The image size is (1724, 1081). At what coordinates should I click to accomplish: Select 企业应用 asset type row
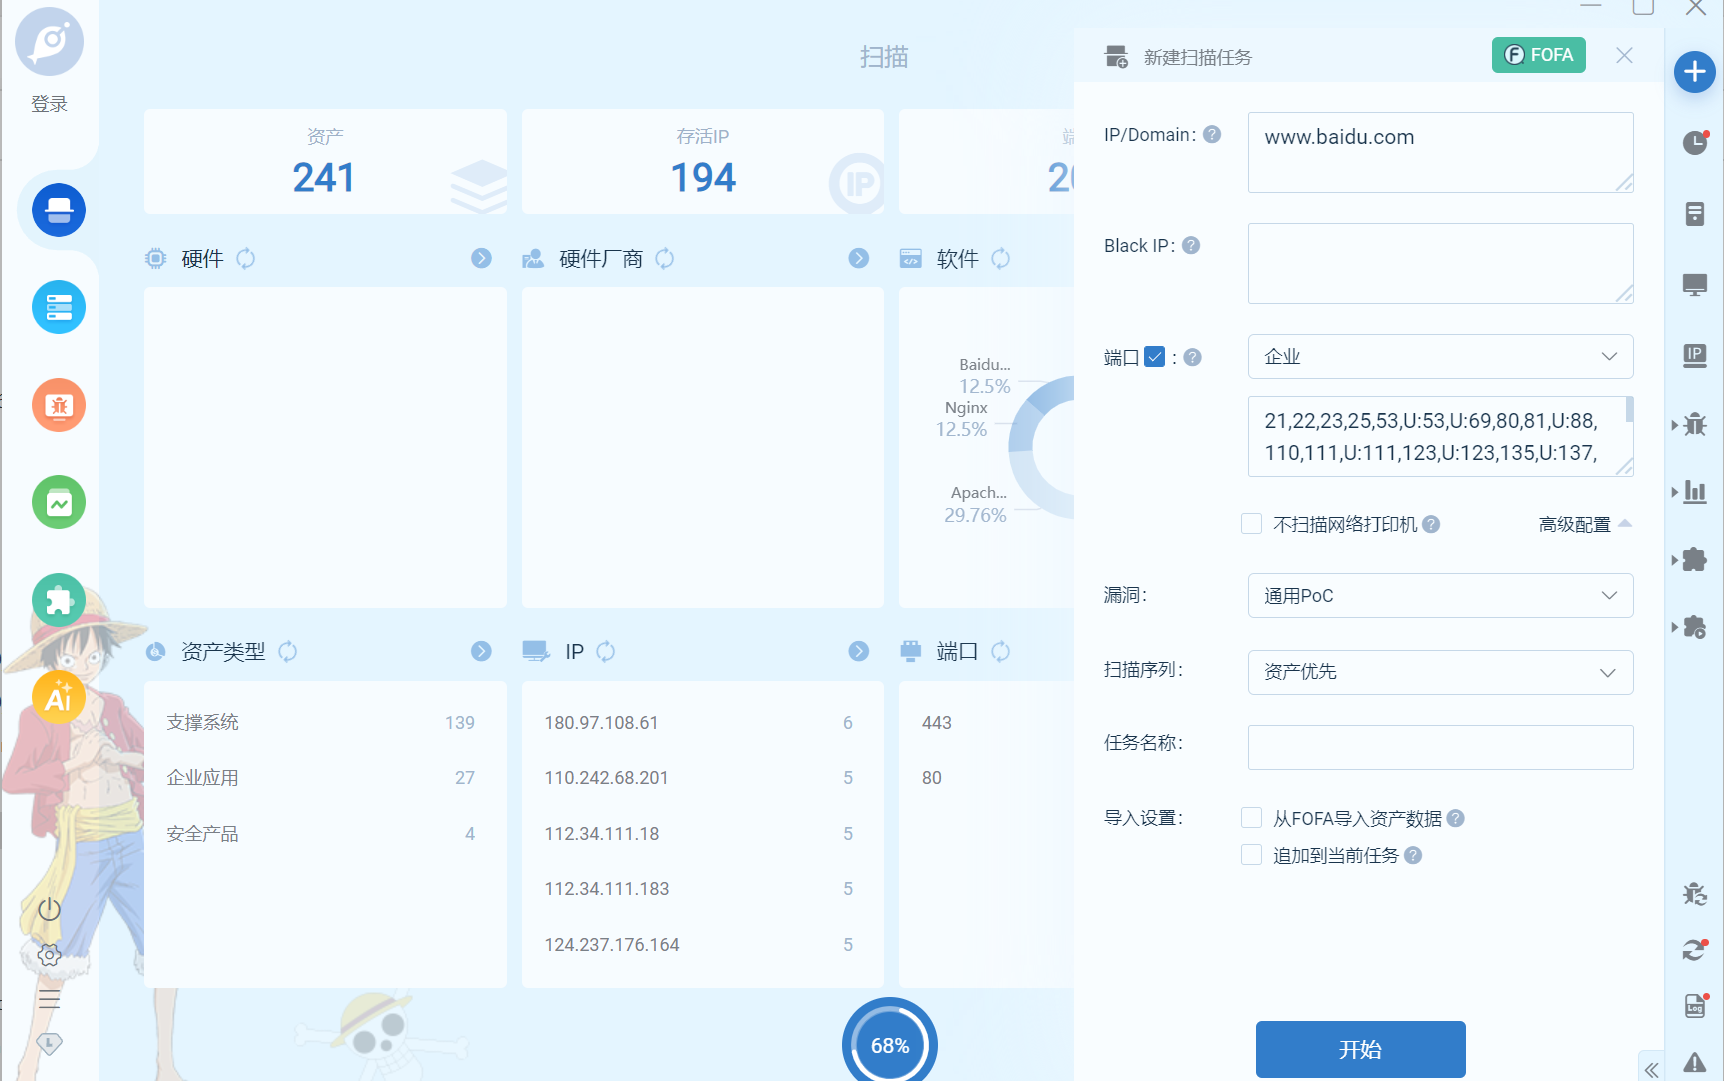(325, 778)
